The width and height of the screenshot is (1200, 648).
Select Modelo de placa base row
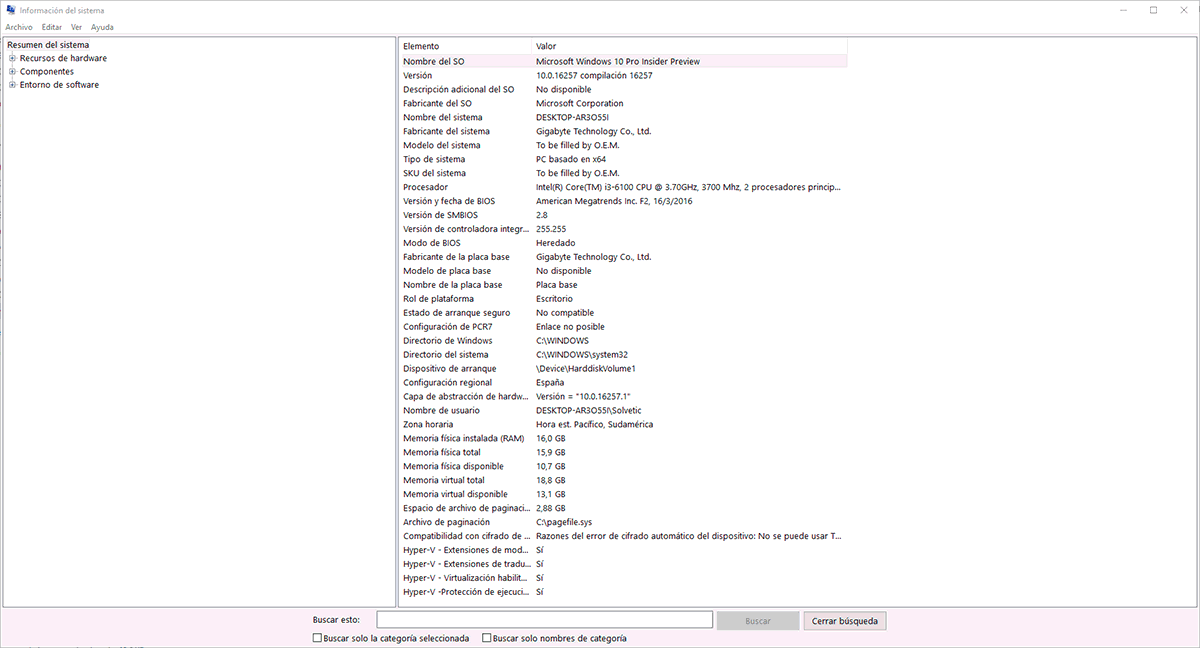tap(623, 271)
